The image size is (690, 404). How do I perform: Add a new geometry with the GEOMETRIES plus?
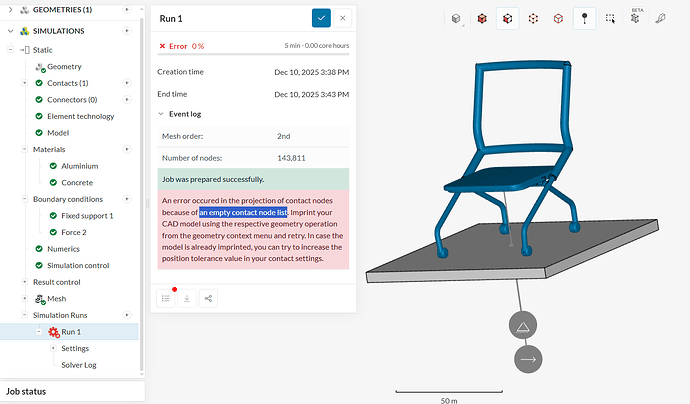pos(127,9)
